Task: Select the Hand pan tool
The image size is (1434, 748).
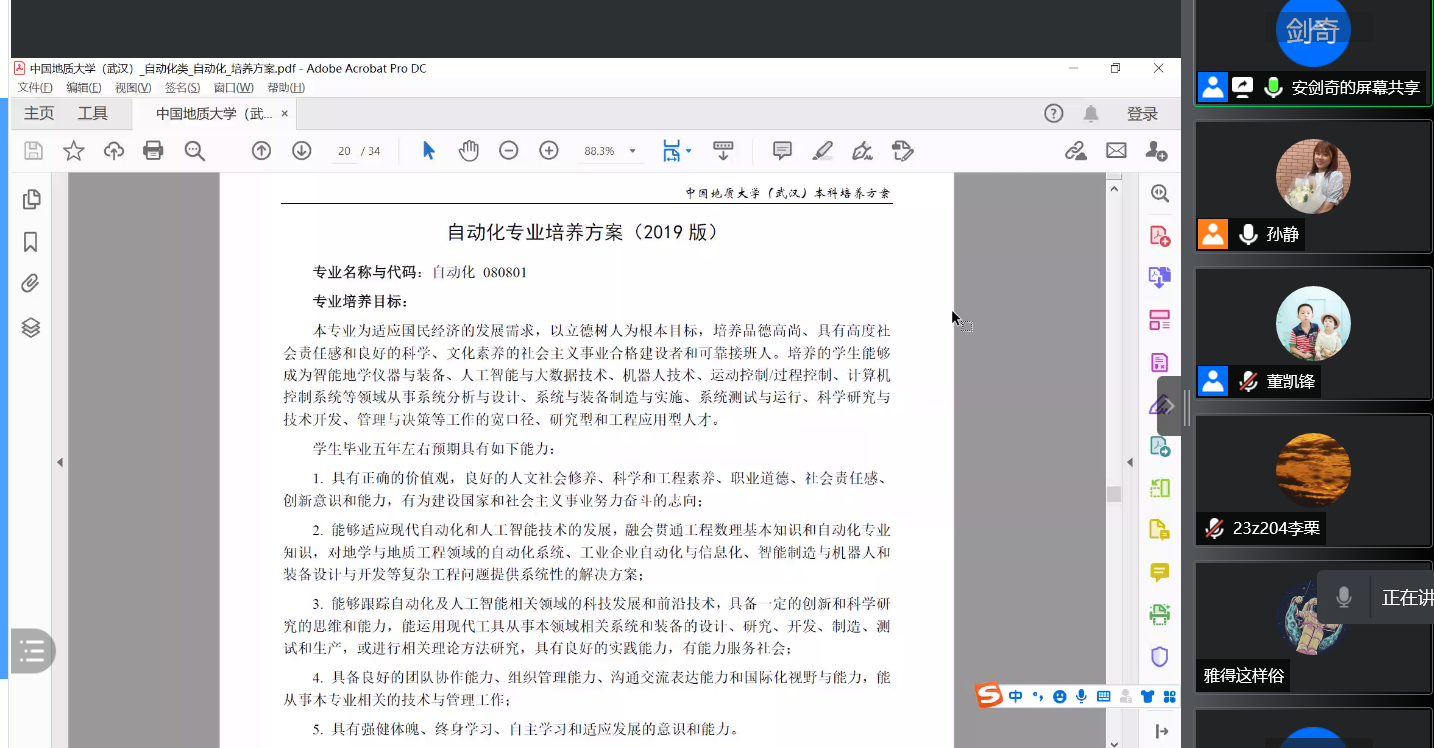Action: point(469,151)
